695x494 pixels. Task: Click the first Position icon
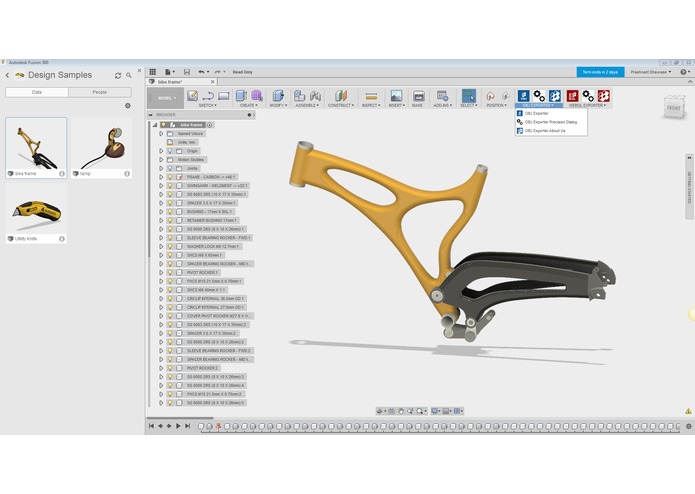tap(490, 96)
